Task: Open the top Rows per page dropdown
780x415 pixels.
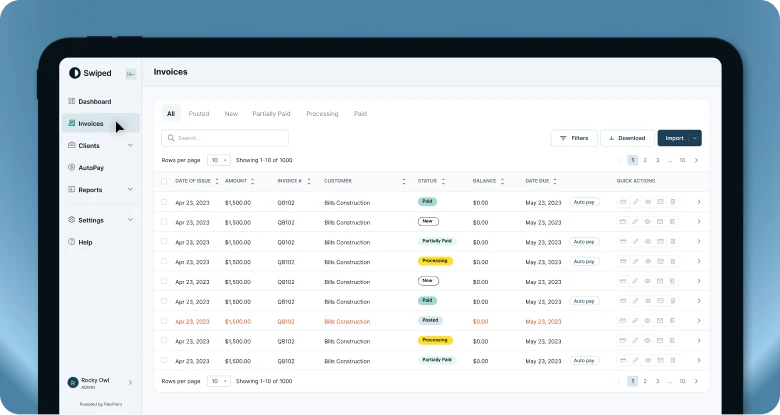Action: click(x=219, y=160)
